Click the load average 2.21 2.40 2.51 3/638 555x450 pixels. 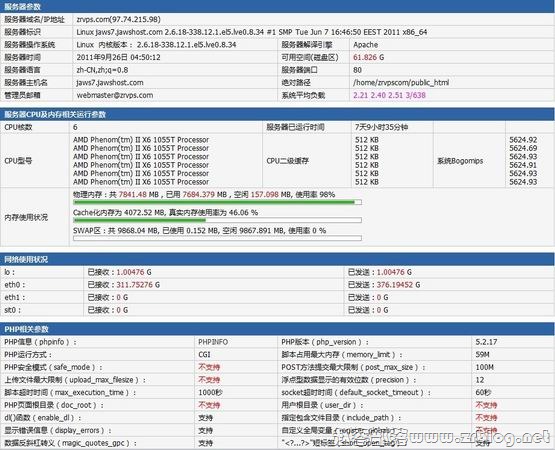(x=389, y=95)
